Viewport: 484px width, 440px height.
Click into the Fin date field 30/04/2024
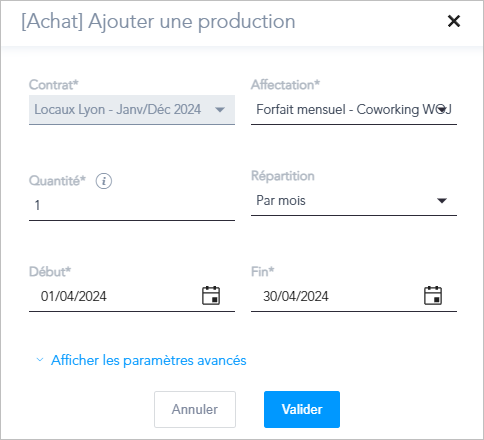pos(354,296)
